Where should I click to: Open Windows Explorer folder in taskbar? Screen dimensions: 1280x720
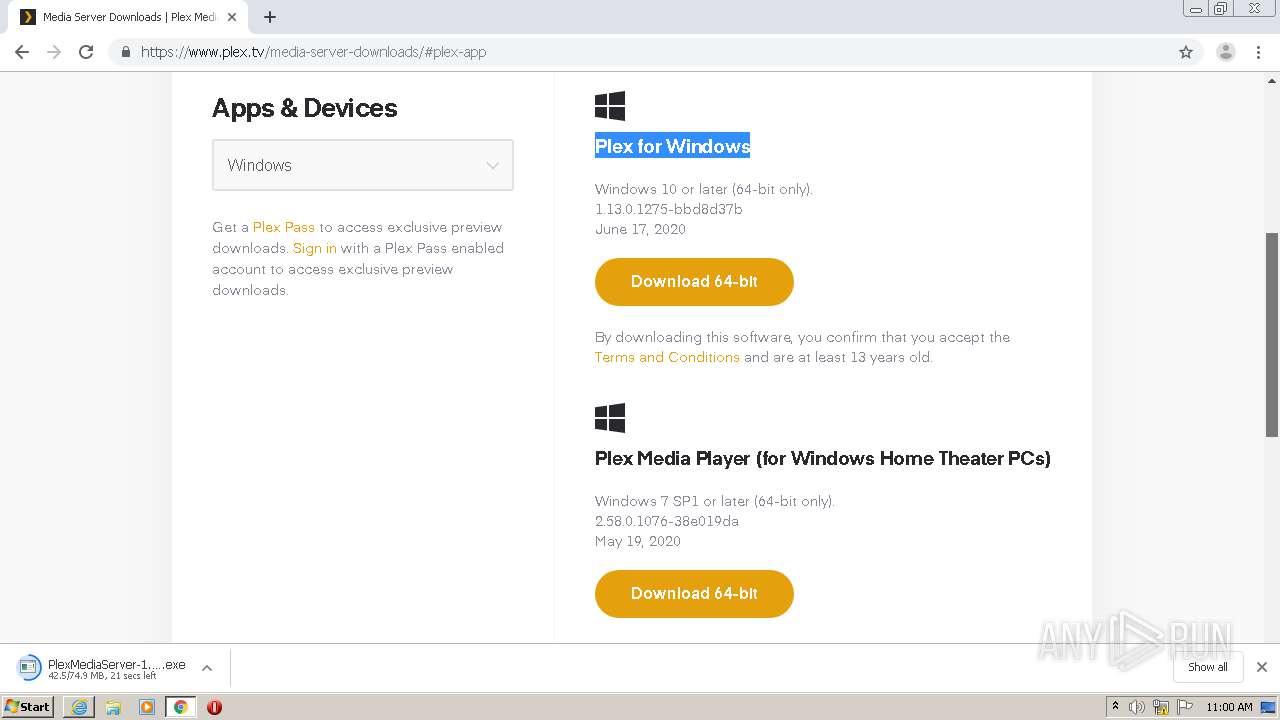tap(113, 707)
